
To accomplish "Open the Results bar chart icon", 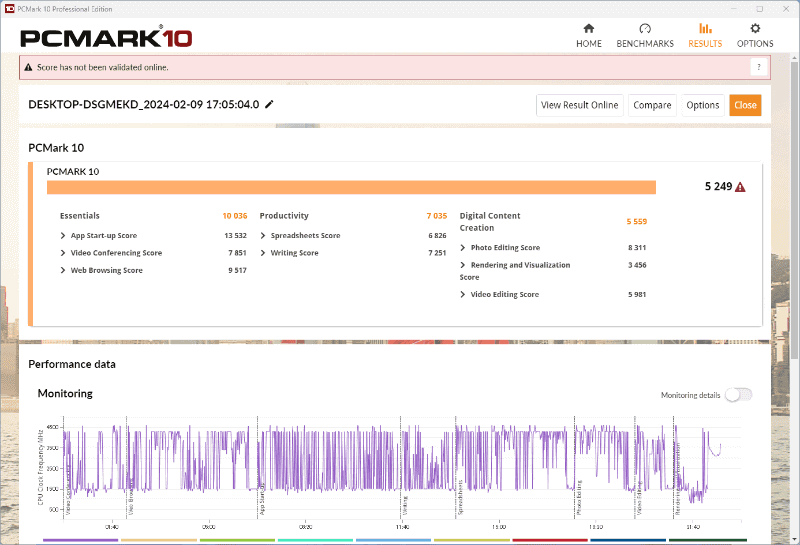I will coord(705,29).
